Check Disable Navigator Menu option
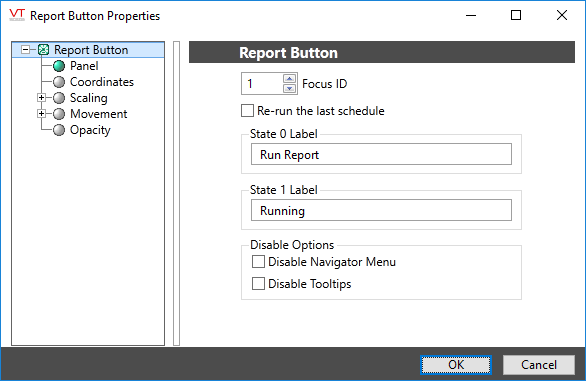 258,262
